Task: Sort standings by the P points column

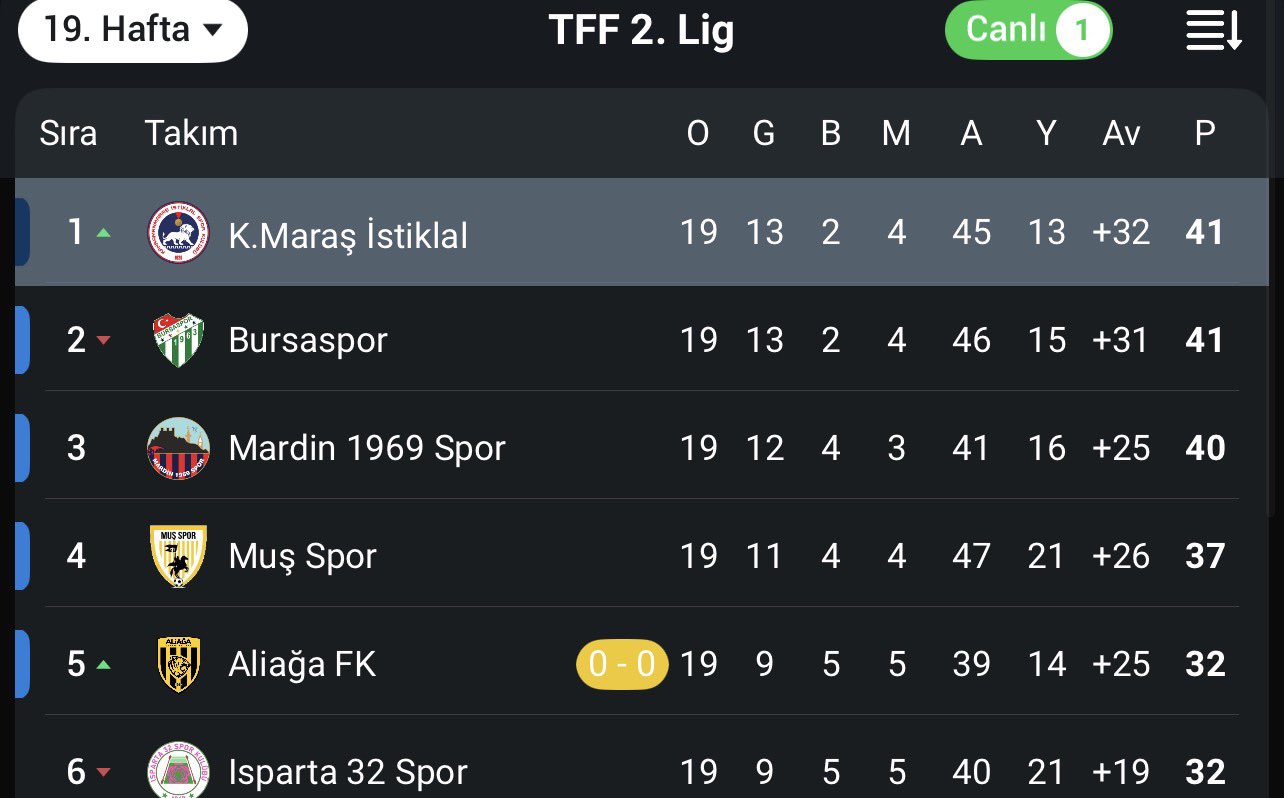Action: pos(1205,133)
